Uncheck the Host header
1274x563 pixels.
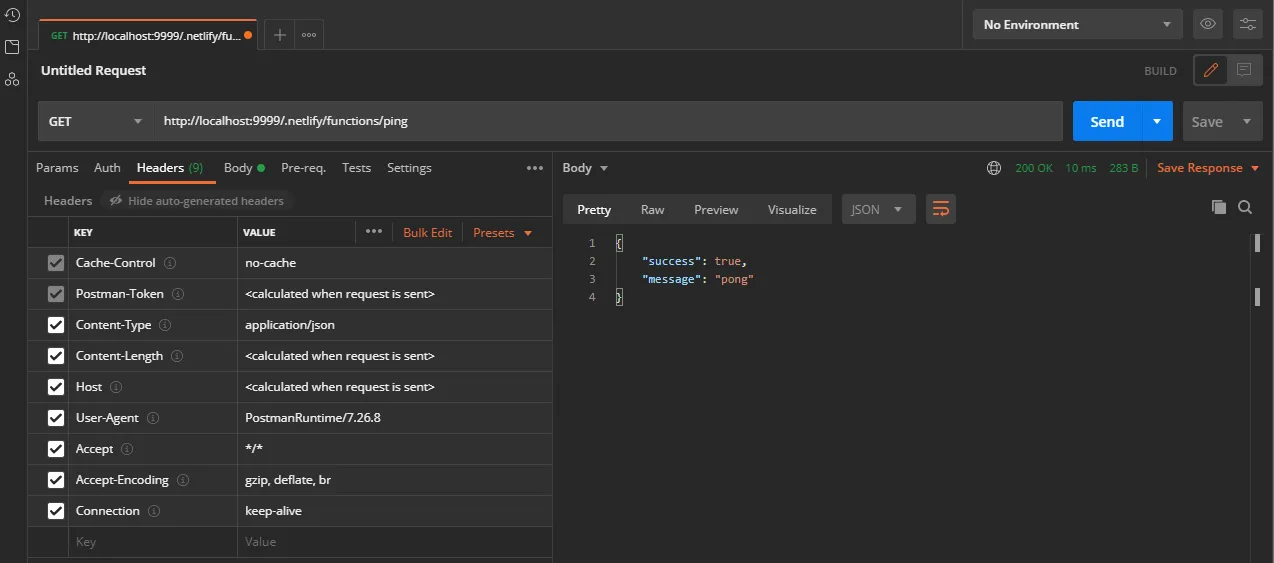tap(56, 387)
